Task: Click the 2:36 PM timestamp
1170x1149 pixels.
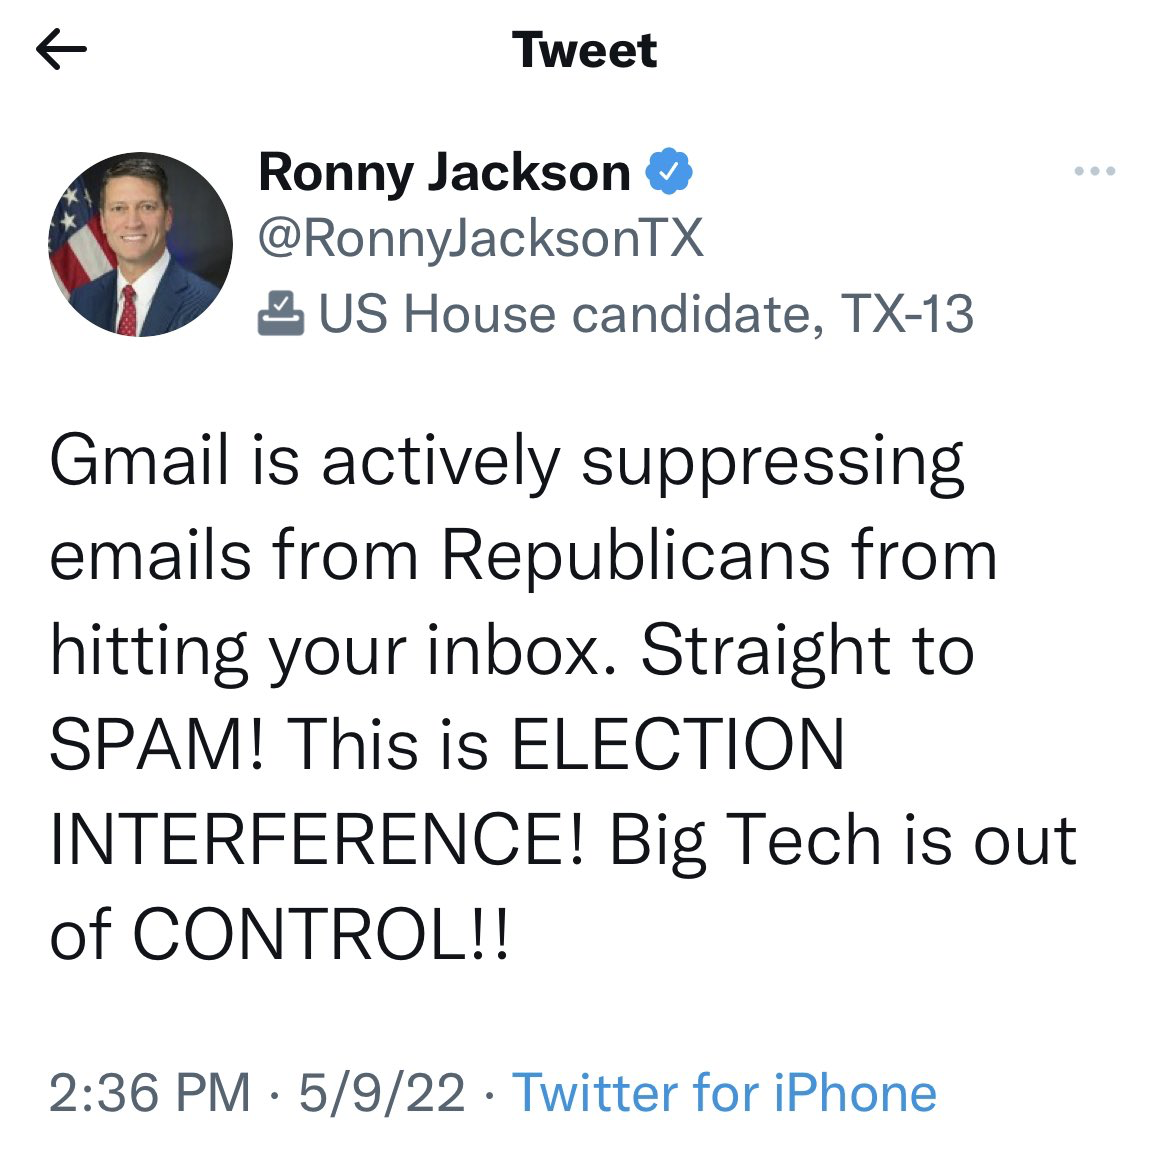Action: [x=150, y=1092]
